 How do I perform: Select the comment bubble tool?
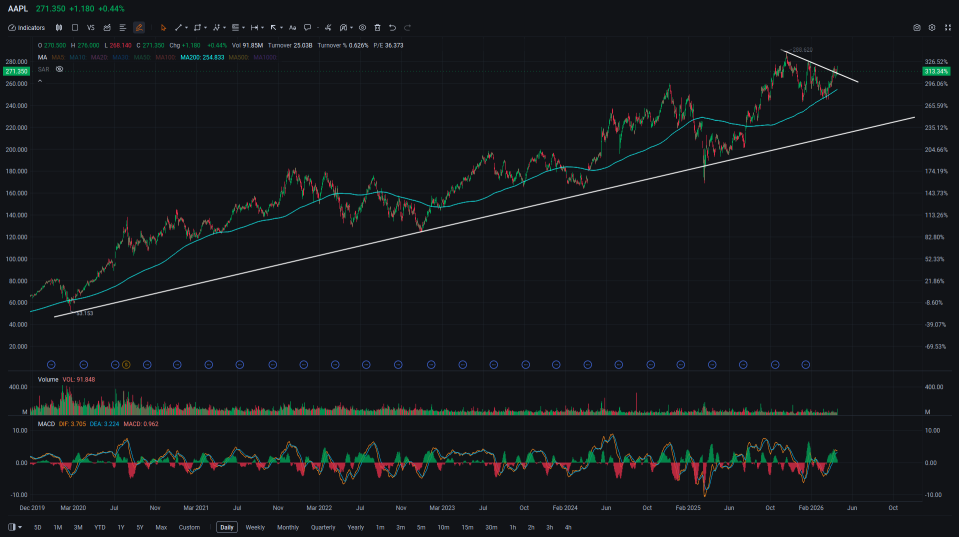(x=308, y=28)
